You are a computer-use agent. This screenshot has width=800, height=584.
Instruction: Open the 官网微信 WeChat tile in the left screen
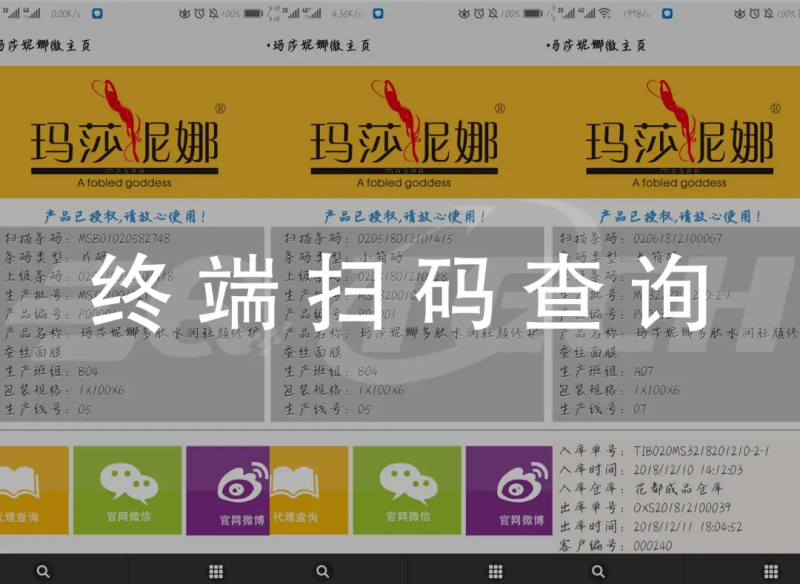(128, 490)
